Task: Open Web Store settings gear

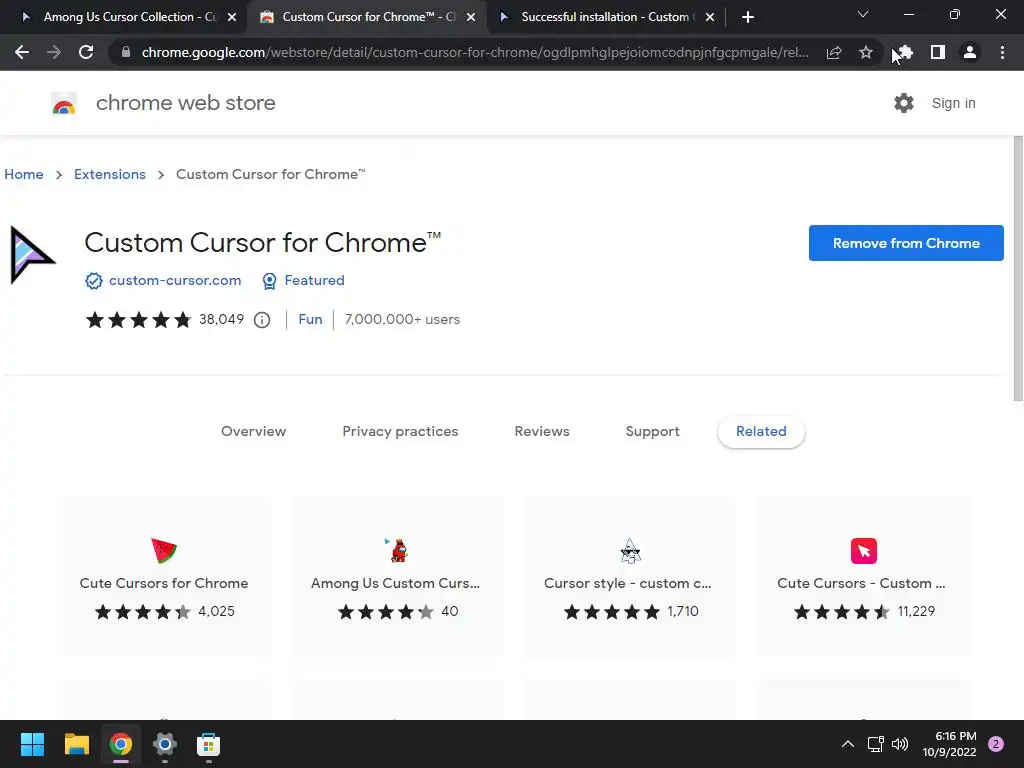Action: (x=904, y=103)
